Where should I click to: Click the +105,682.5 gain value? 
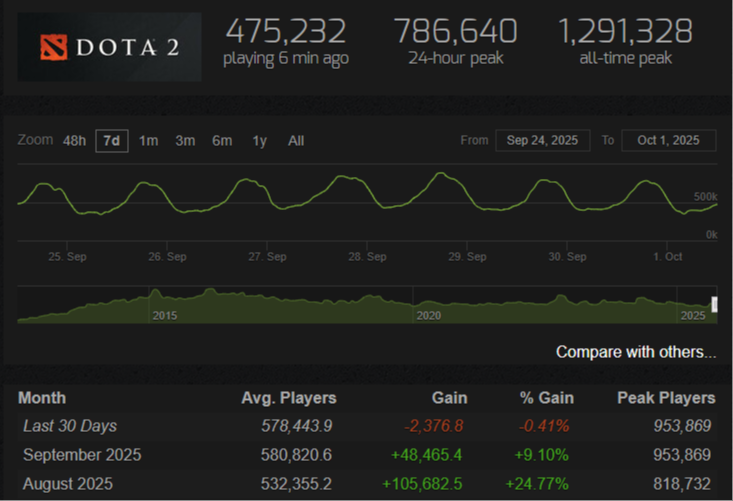click(422, 484)
